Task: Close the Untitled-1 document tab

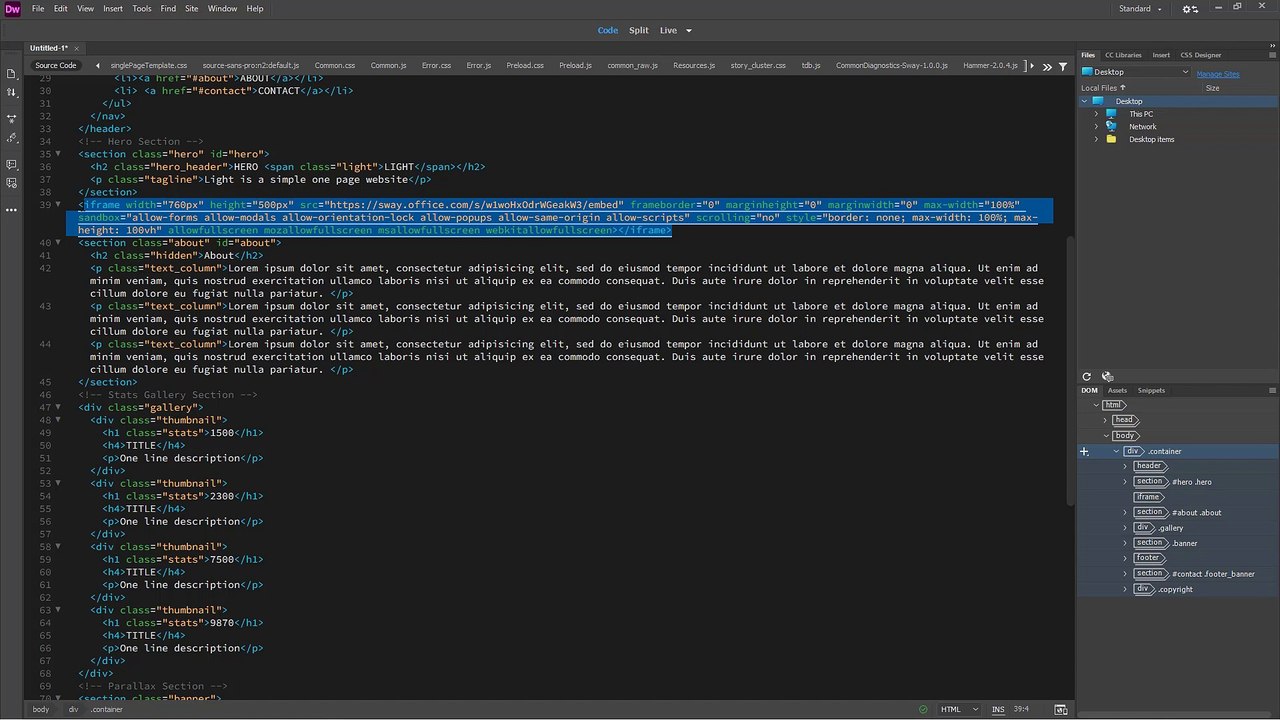Action: (75, 48)
